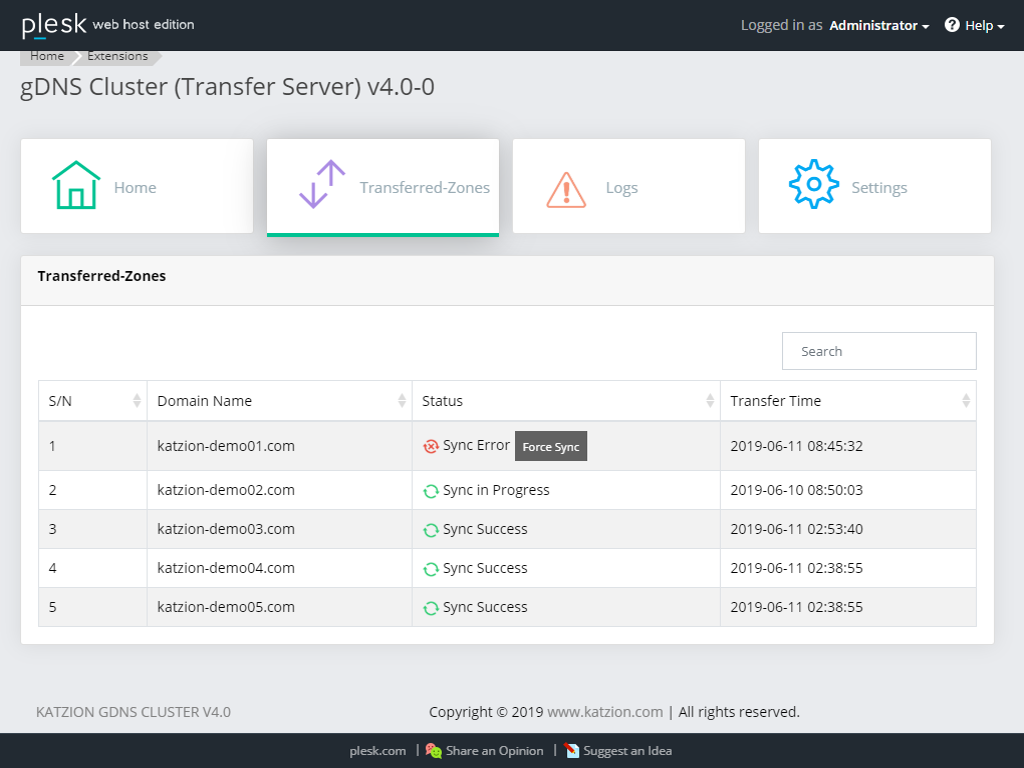The width and height of the screenshot is (1024, 768).
Task: Click the Transfer Time header label
Action: pos(775,401)
